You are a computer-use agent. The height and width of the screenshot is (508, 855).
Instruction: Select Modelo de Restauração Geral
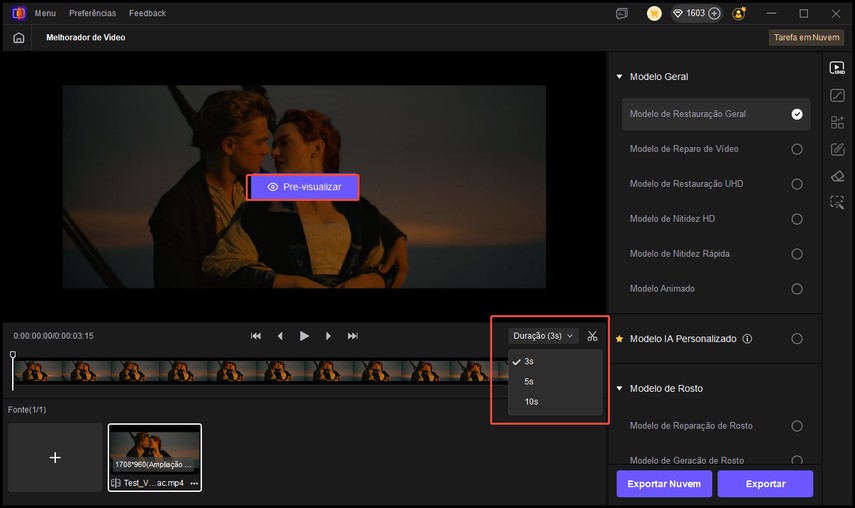tap(716, 114)
